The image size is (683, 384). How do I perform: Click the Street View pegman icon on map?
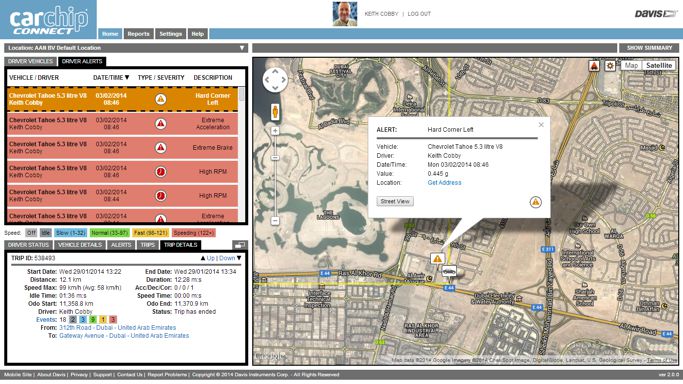[275, 112]
